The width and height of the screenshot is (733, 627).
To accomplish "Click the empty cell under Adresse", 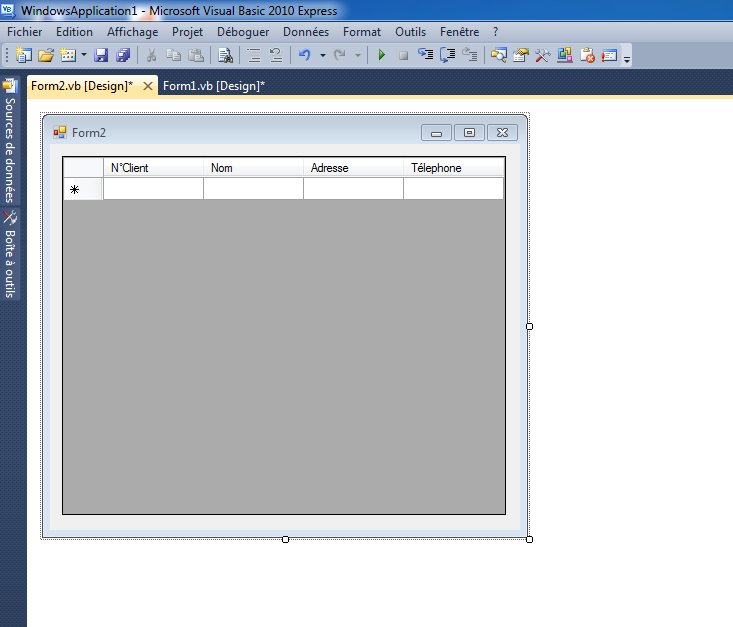I will [x=353, y=189].
